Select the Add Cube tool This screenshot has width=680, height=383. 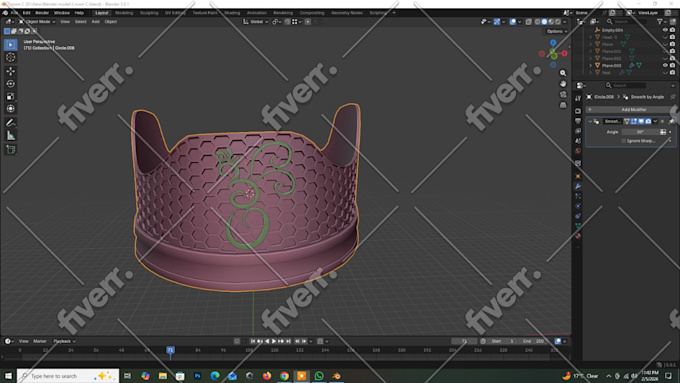coord(11,150)
